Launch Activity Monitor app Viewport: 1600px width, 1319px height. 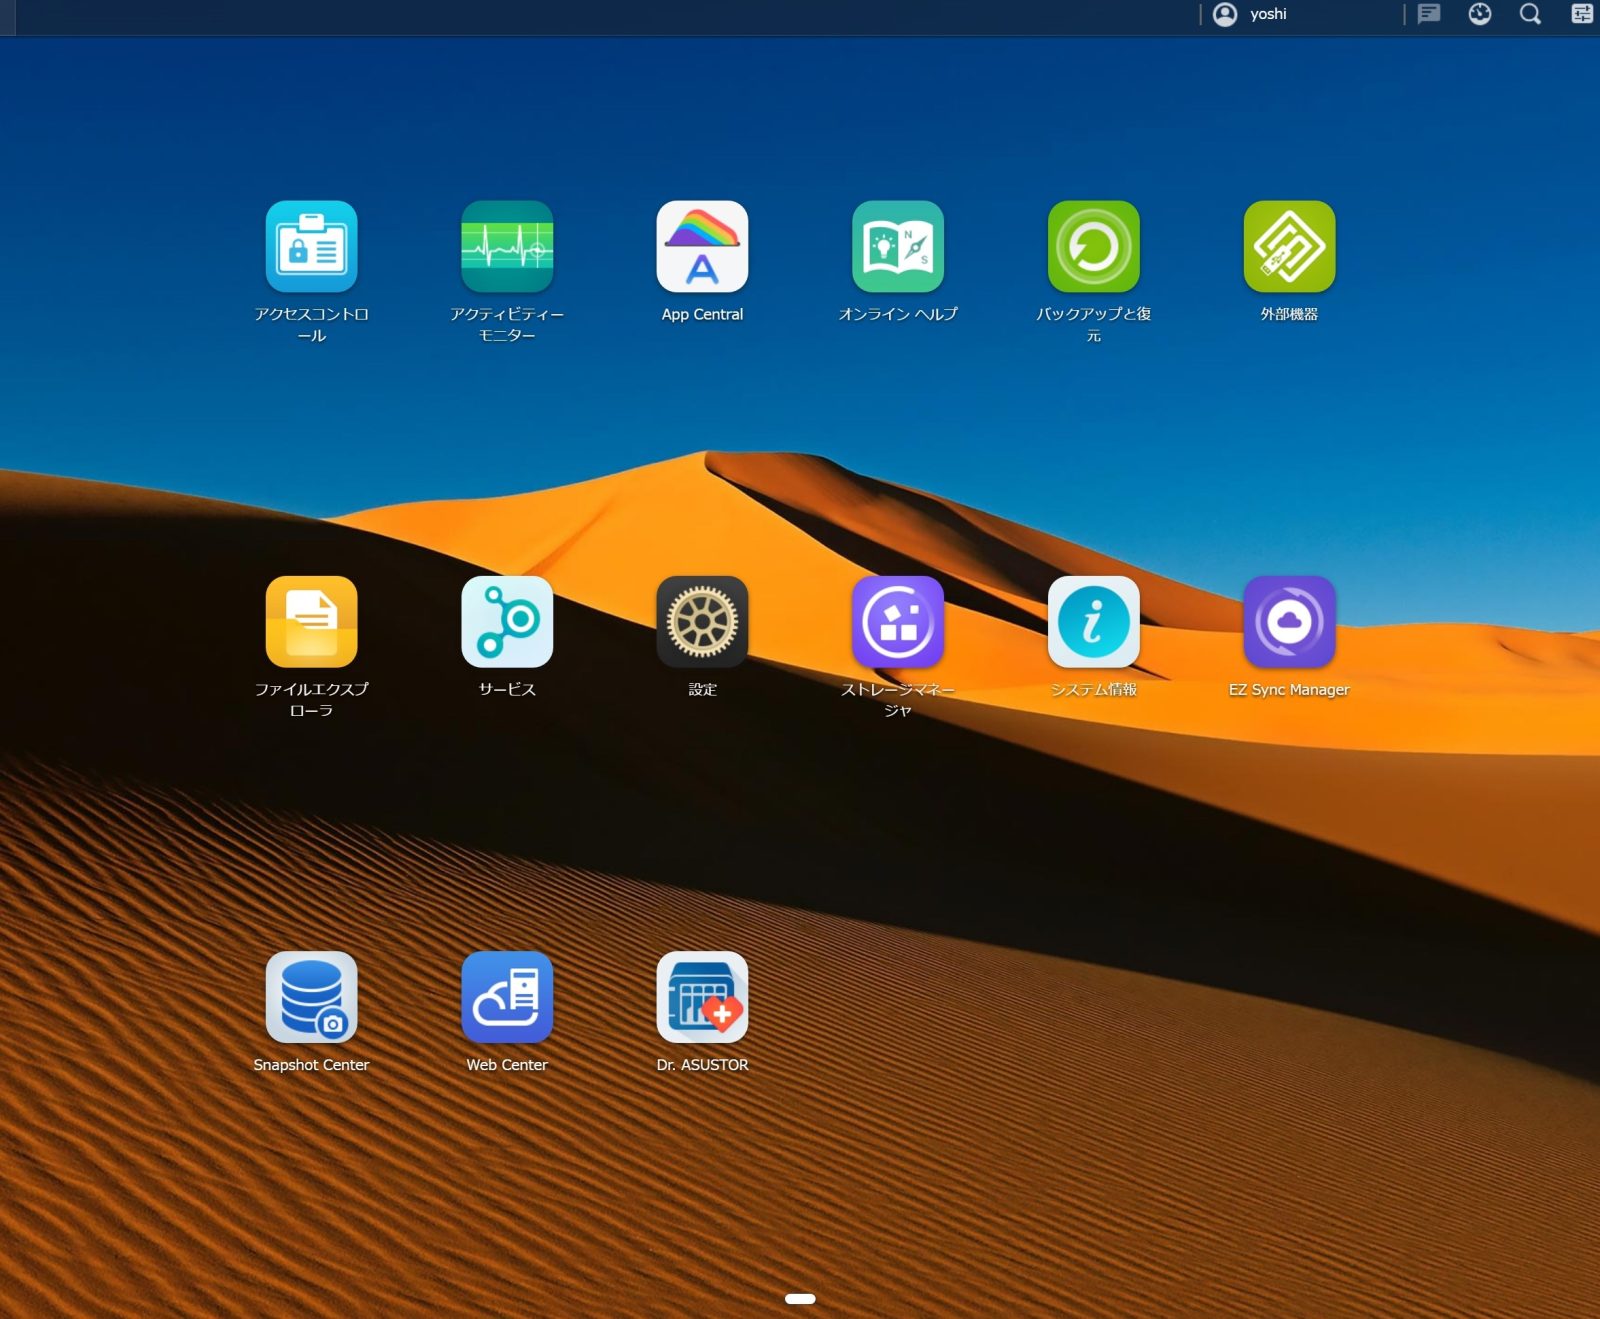pos(507,247)
